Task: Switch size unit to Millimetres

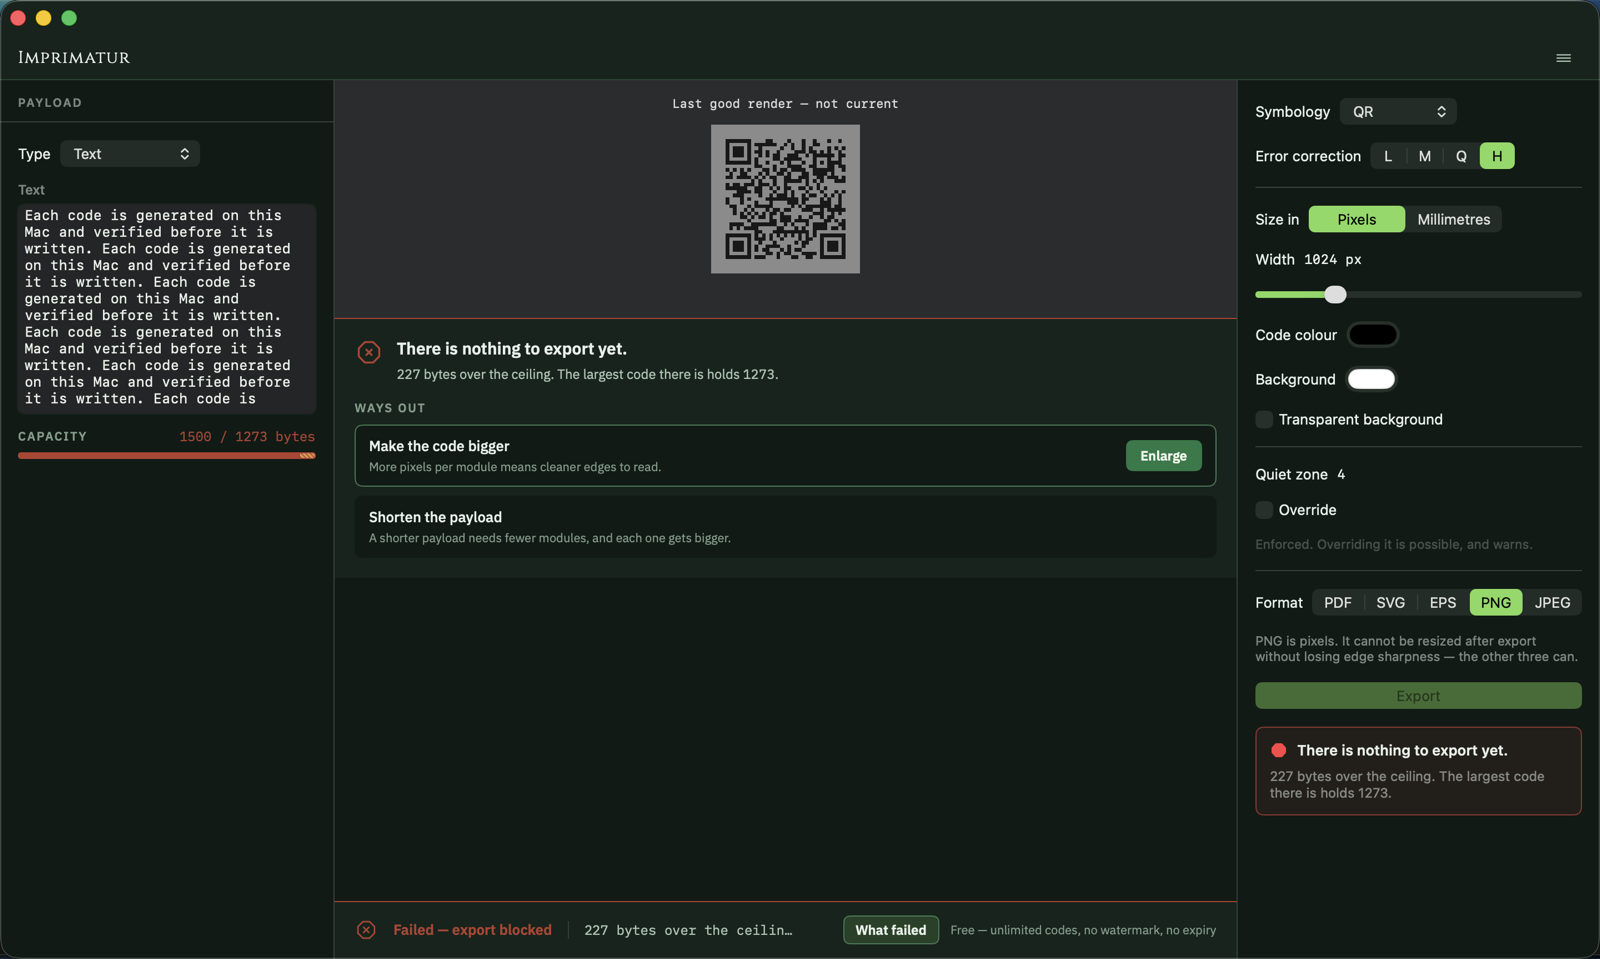Action: tap(1453, 219)
